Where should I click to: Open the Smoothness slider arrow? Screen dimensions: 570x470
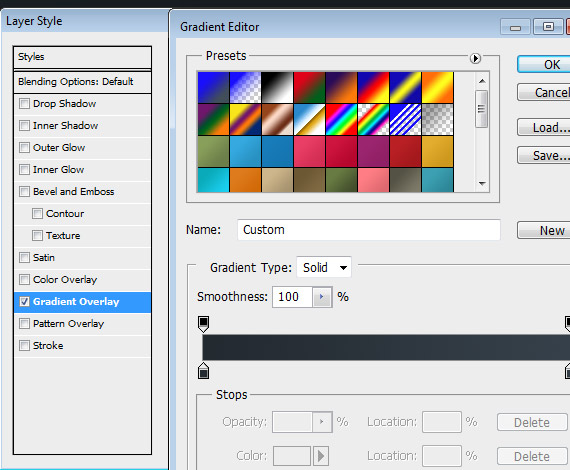[x=322, y=297]
